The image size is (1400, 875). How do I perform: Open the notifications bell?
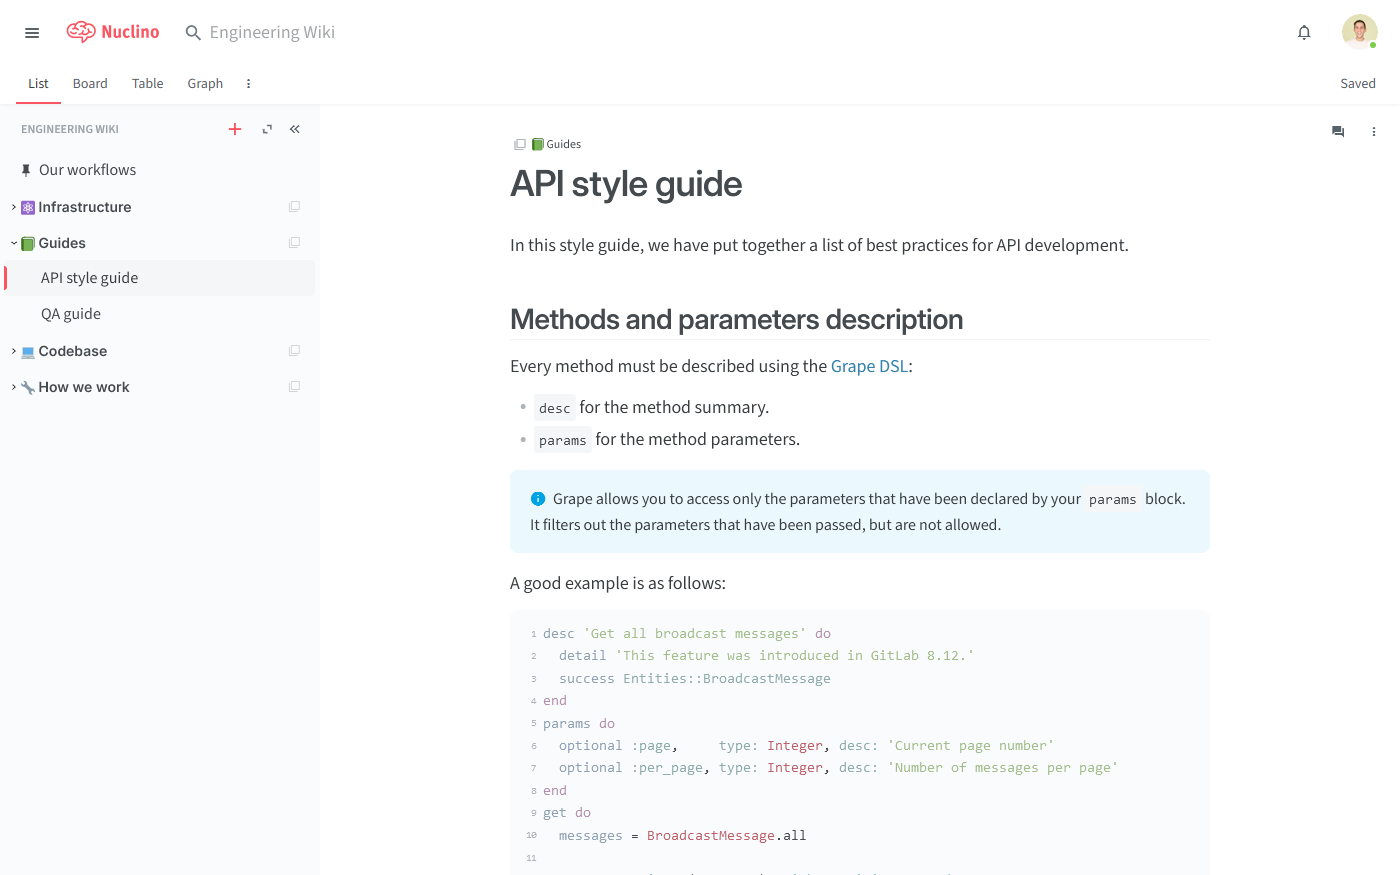[x=1304, y=32]
